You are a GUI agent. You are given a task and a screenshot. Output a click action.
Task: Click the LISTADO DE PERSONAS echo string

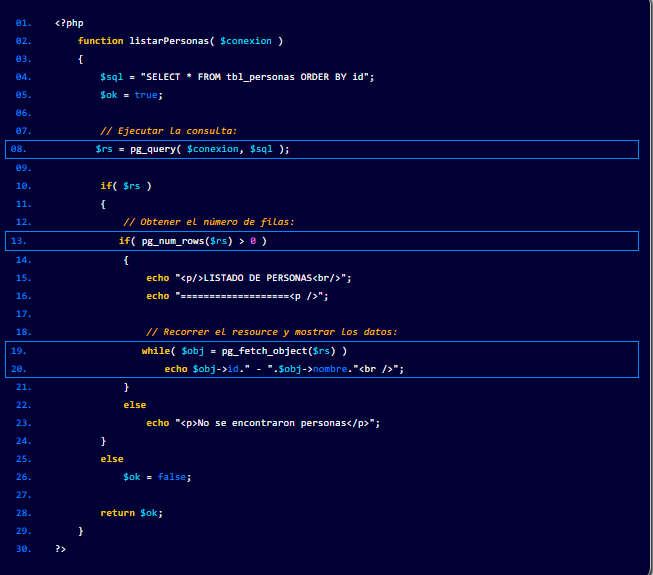[263, 278]
